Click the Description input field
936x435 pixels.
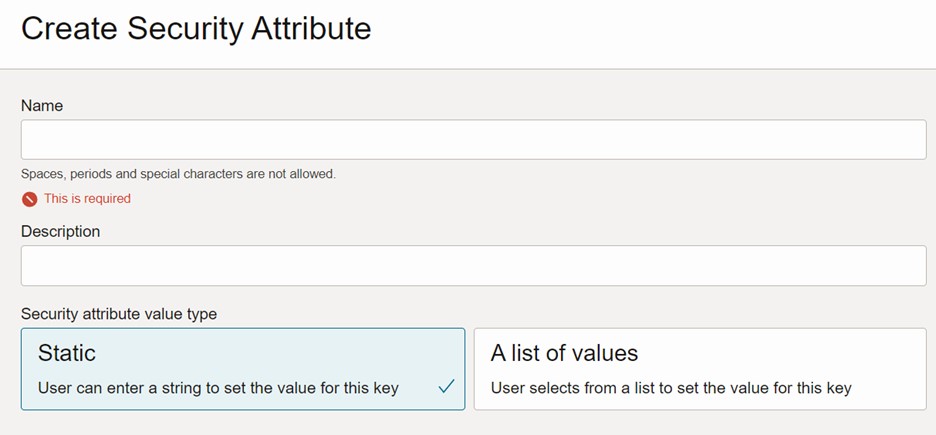473,266
